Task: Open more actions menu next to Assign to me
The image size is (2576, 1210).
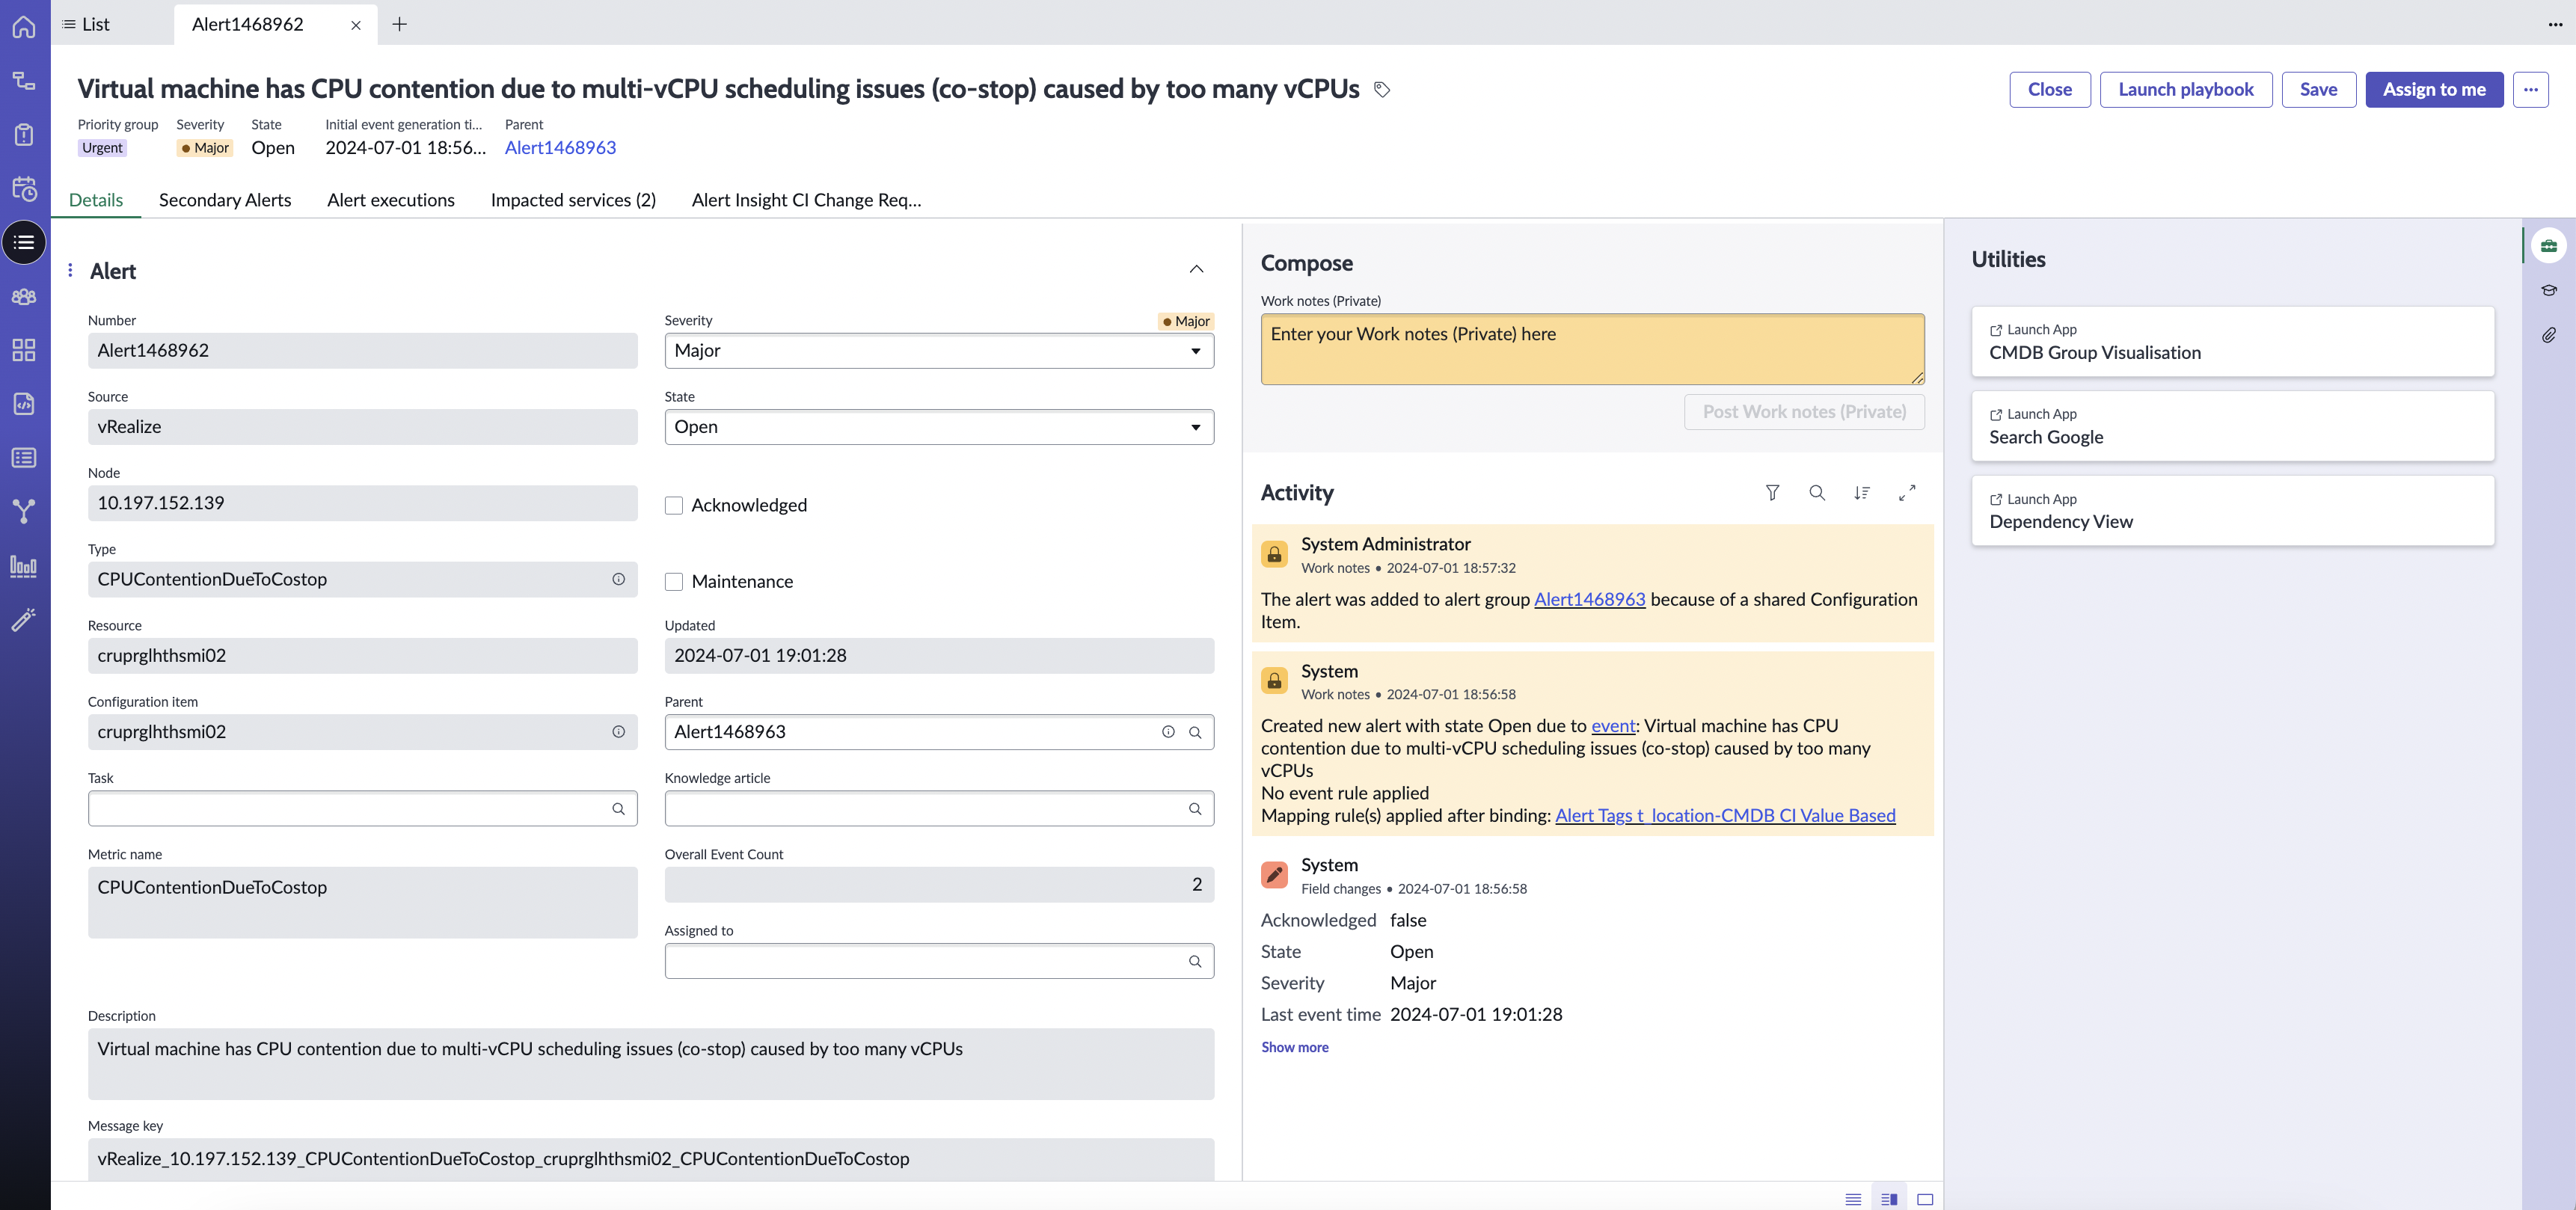Action: [2530, 90]
